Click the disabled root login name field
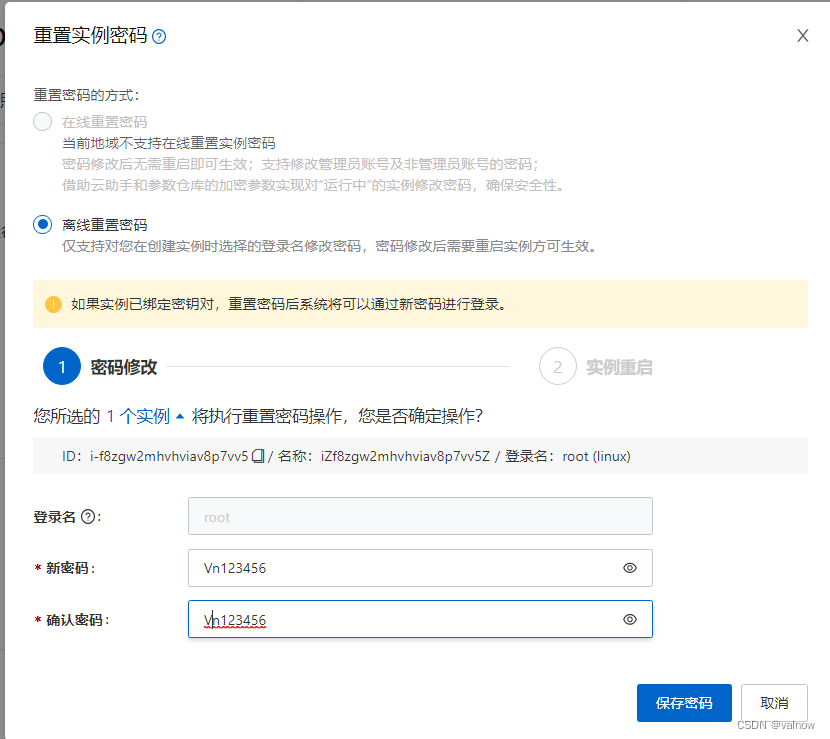The image size is (830, 739). (420, 516)
